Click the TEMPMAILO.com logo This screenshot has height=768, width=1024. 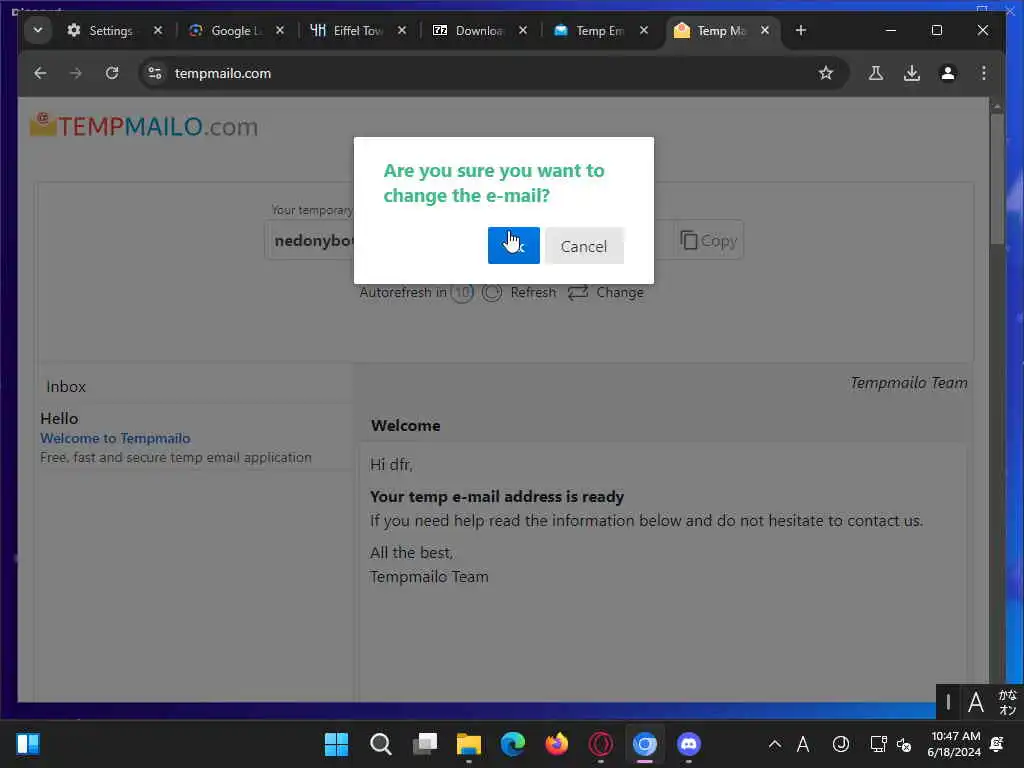(x=144, y=125)
